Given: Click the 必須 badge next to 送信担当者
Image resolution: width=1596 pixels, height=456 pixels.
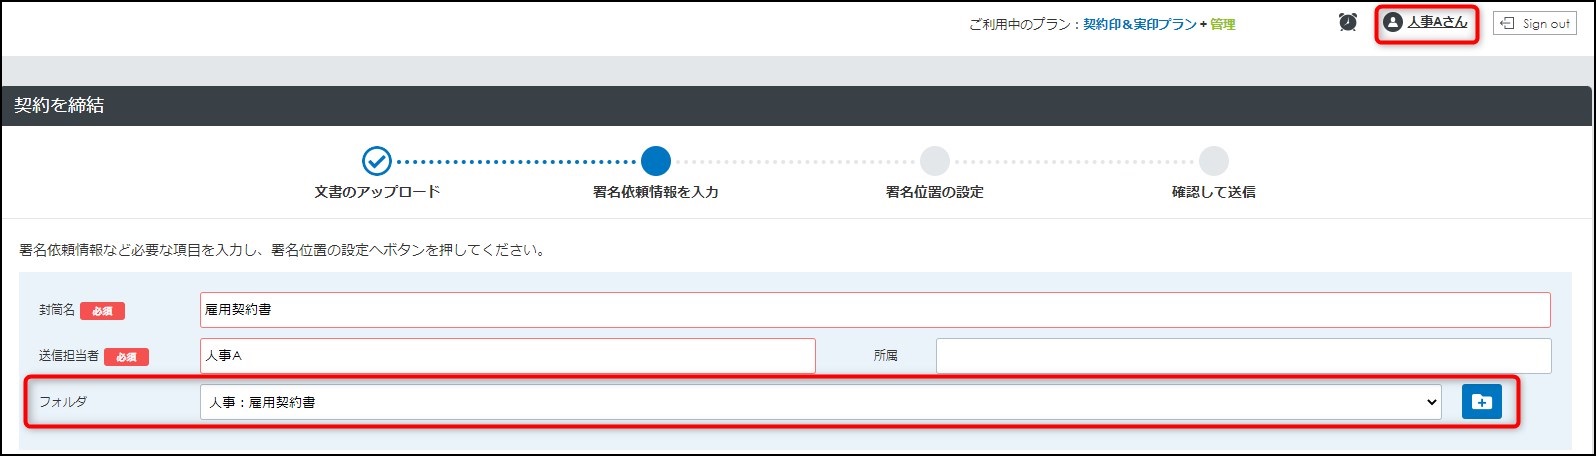Looking at the screenshot, I should point(126,357).
